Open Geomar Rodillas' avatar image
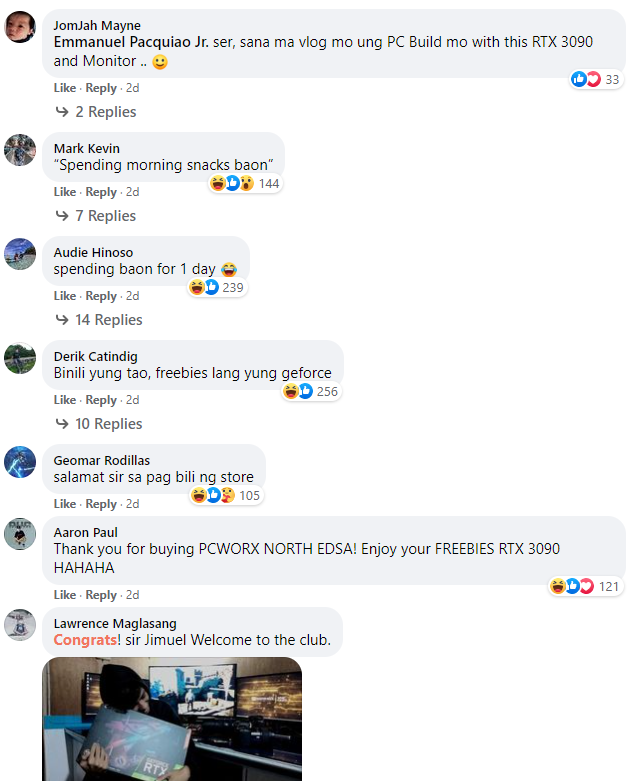This screenshot has width=631, height=781. click(20, 462)
